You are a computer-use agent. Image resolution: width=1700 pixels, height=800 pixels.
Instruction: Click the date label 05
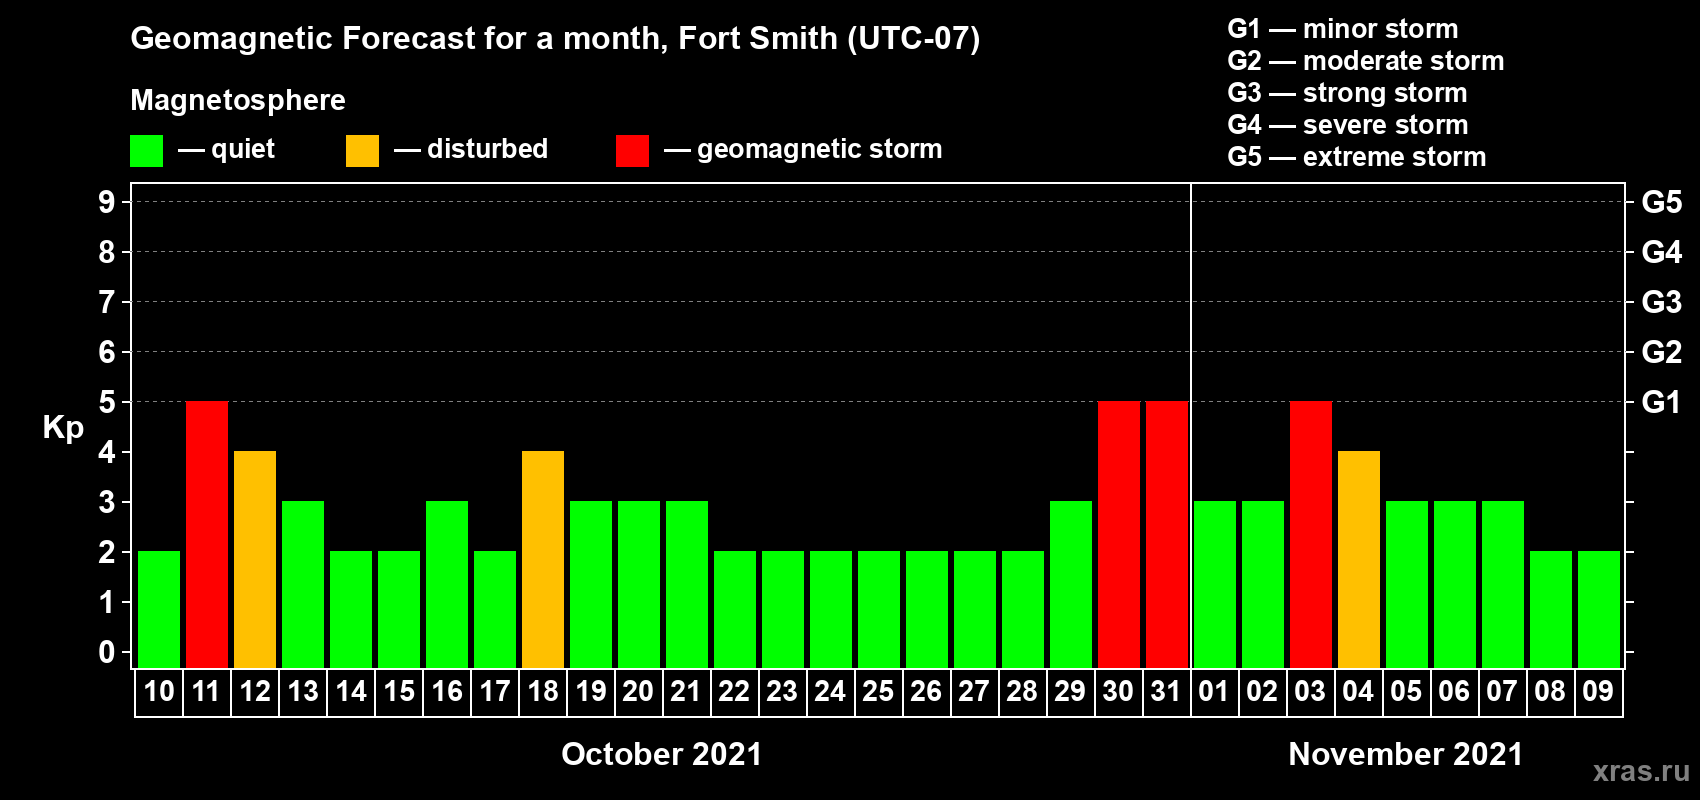click(1406, 692)
